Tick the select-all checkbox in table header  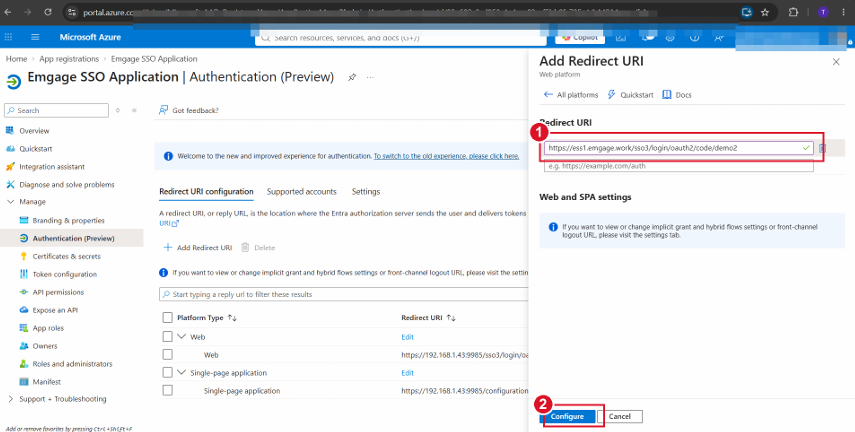(167, 317)
